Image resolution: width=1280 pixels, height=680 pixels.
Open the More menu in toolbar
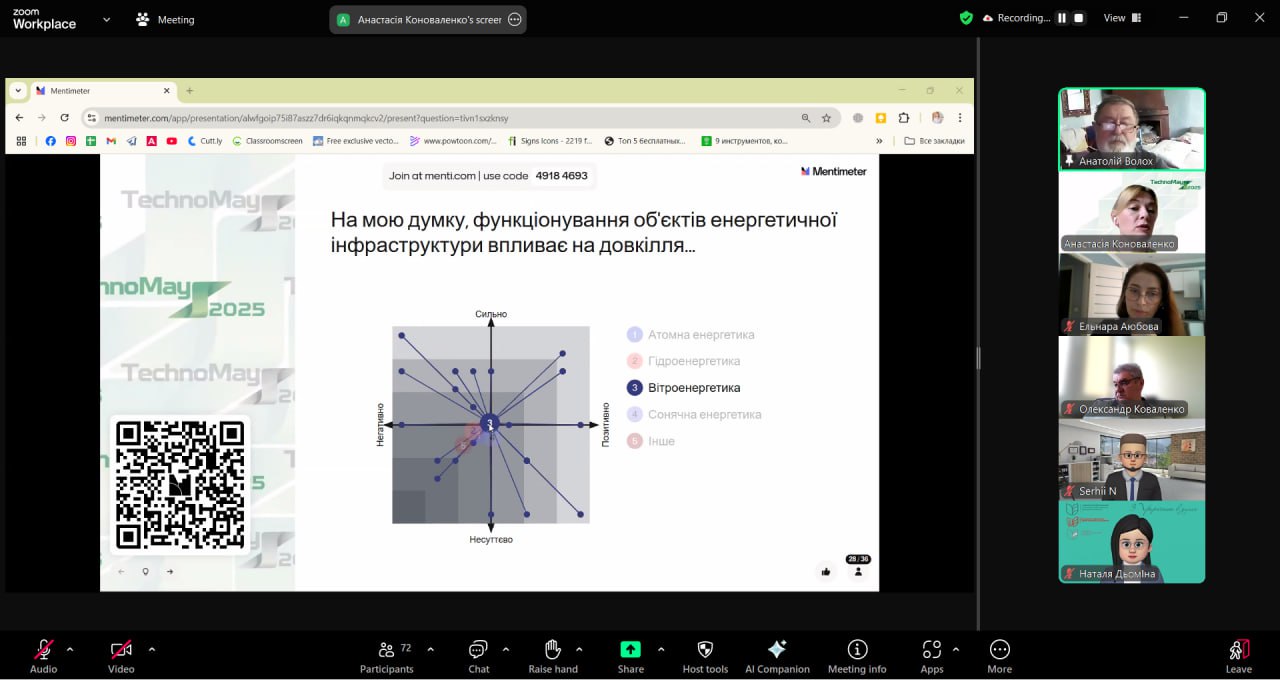pyautogui.click(x=999, y=655)
